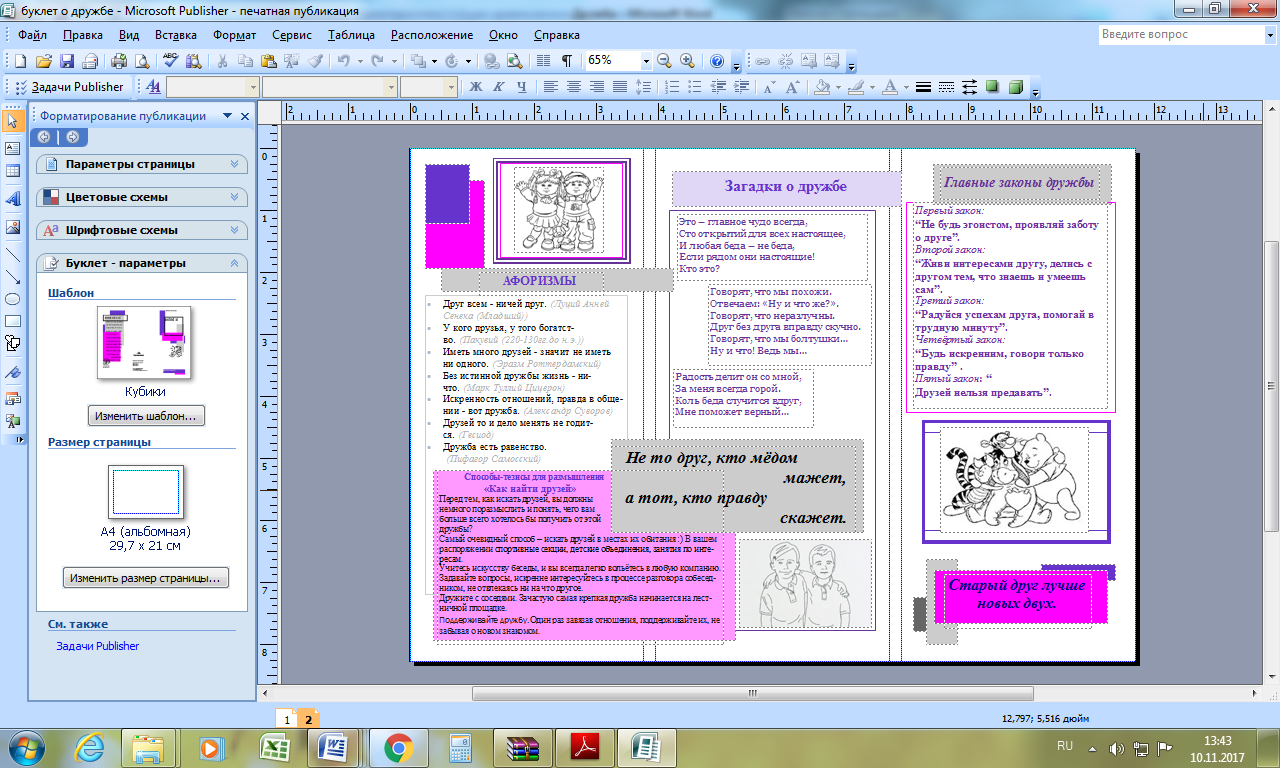Close the Форматирование публикации pane
Viewport: 1280px width, 768px height.
[246, 116]
